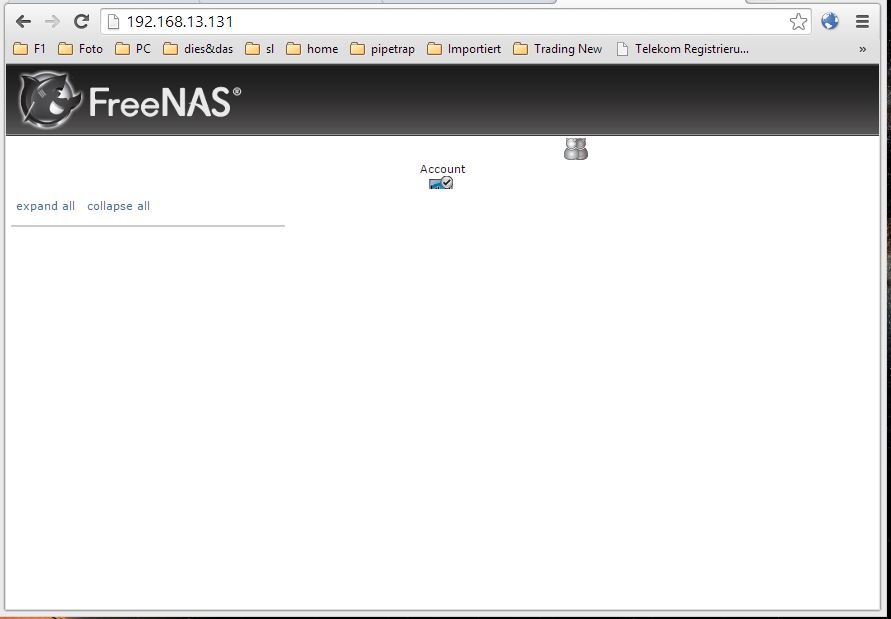This screenshot has width=891, height=619.
Task: Click the expand all link
Action: [45, 206]
